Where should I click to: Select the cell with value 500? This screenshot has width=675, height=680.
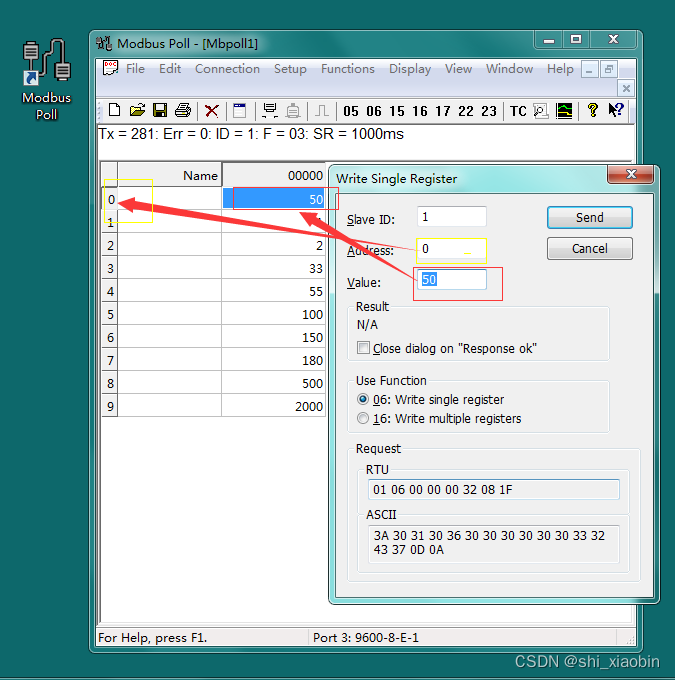click(x=273, y=383)
